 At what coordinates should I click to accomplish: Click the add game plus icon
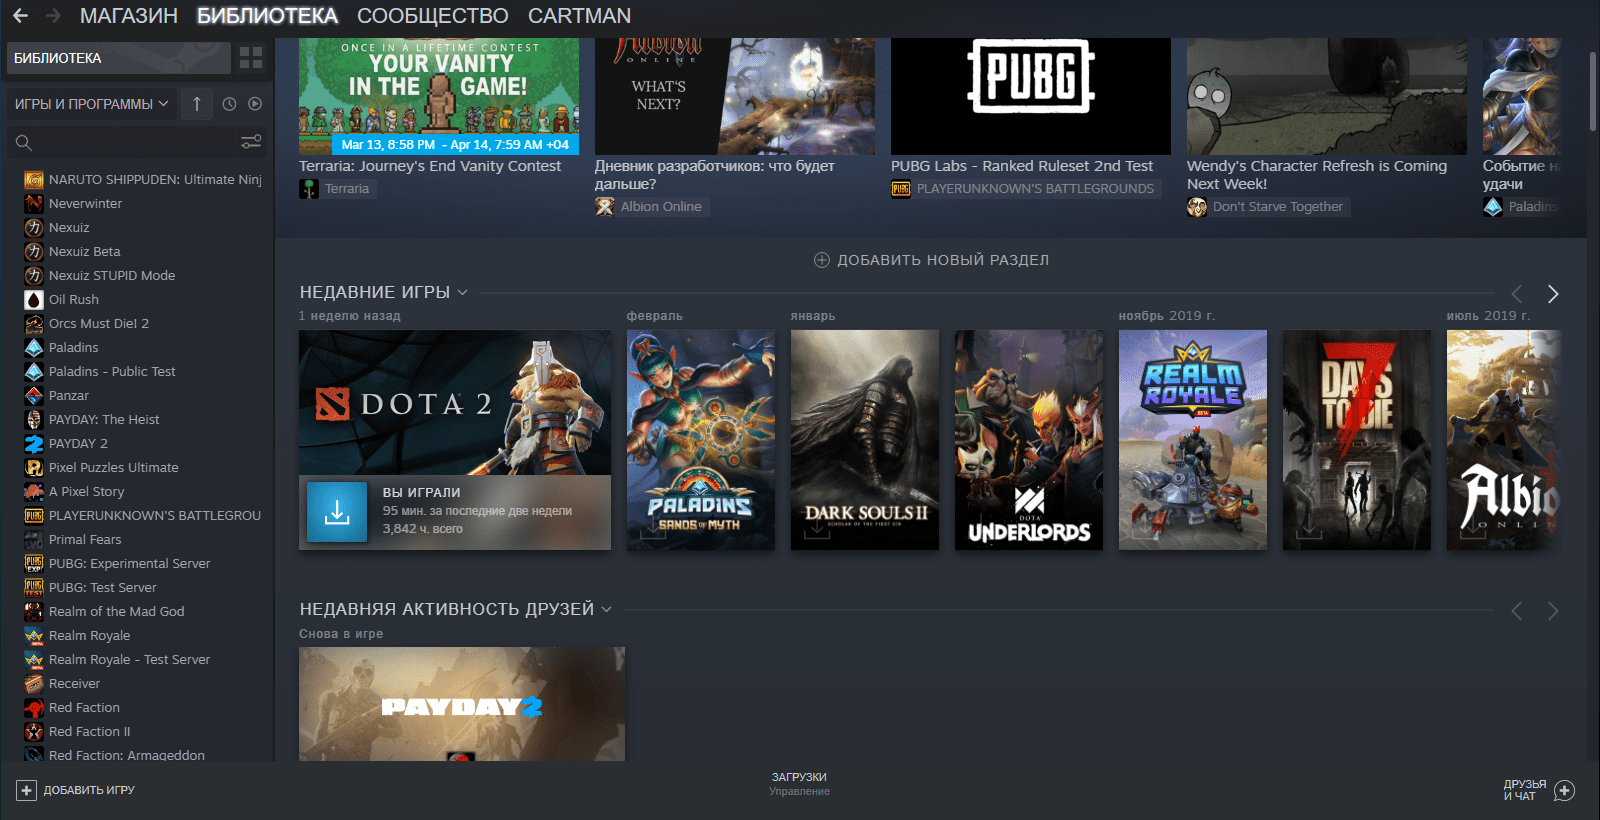pos(26,790)
